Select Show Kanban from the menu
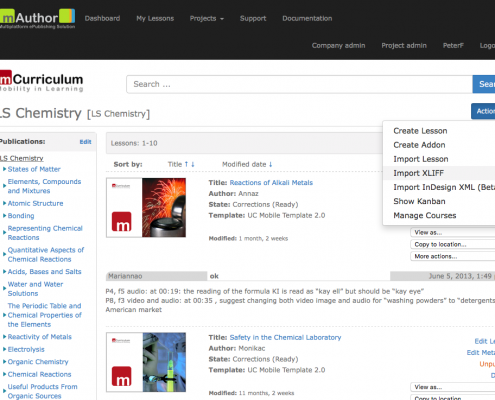495x400 pixels. 419,201
